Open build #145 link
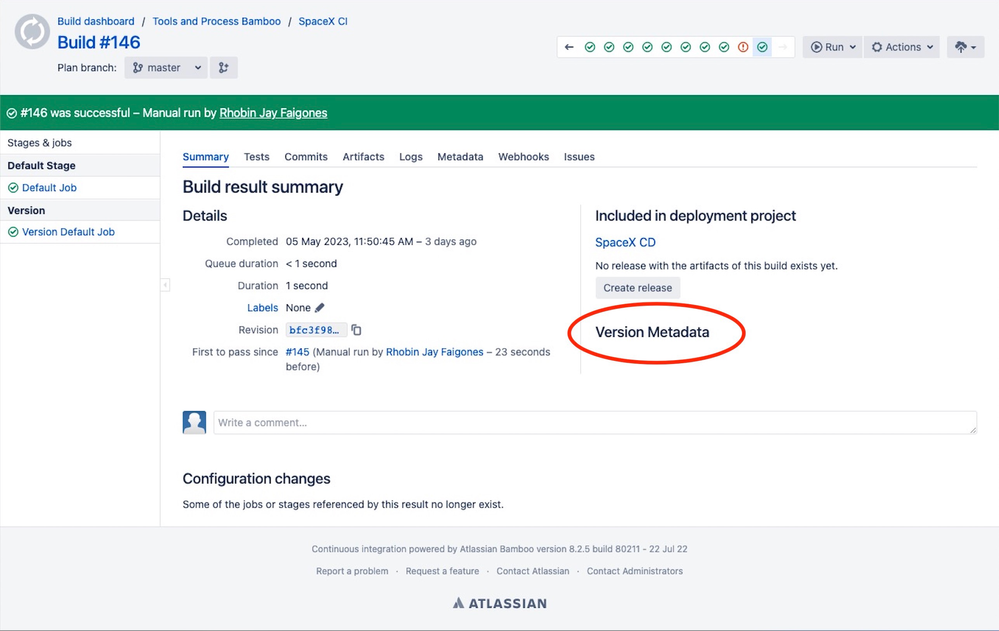Screen dimensions: 999x631 tap(298, 352)
